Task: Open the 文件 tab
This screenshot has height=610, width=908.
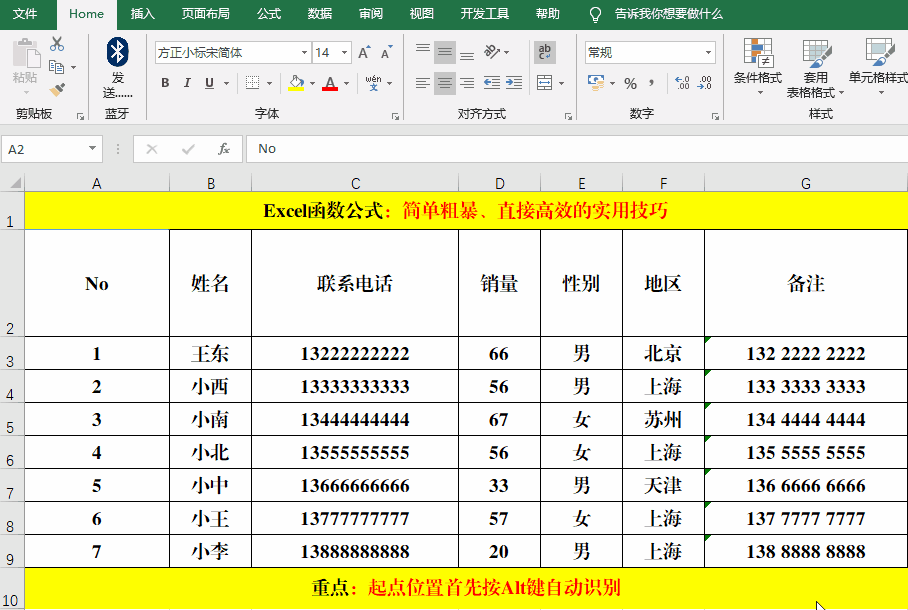Action: coord(25,13)
